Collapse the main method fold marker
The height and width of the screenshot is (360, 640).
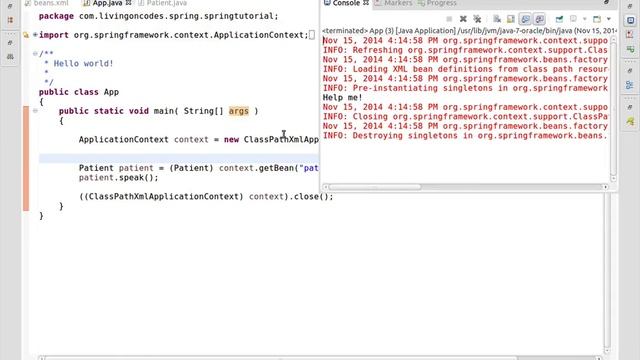tap(35, 111)
